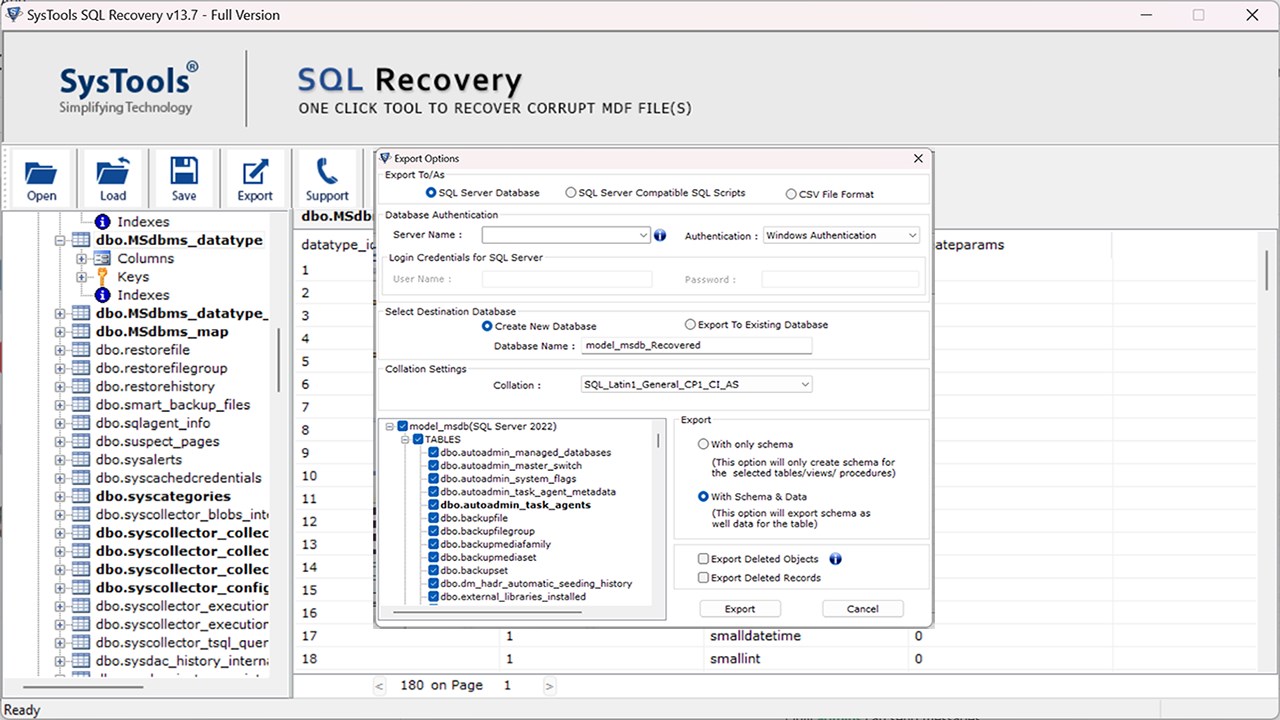Image resolution: width=1280 pixels, height=720 pixels.
Task: Select dbo.backupmediafamily in export tree
Action: coord(495,544)
